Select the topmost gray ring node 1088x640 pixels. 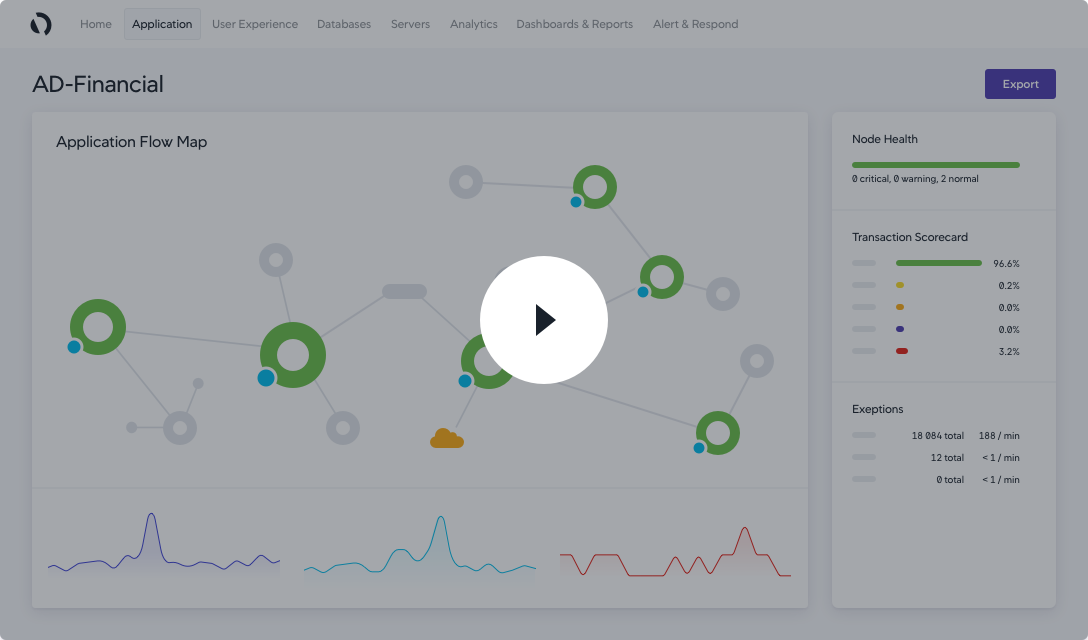tap(465, 182)
